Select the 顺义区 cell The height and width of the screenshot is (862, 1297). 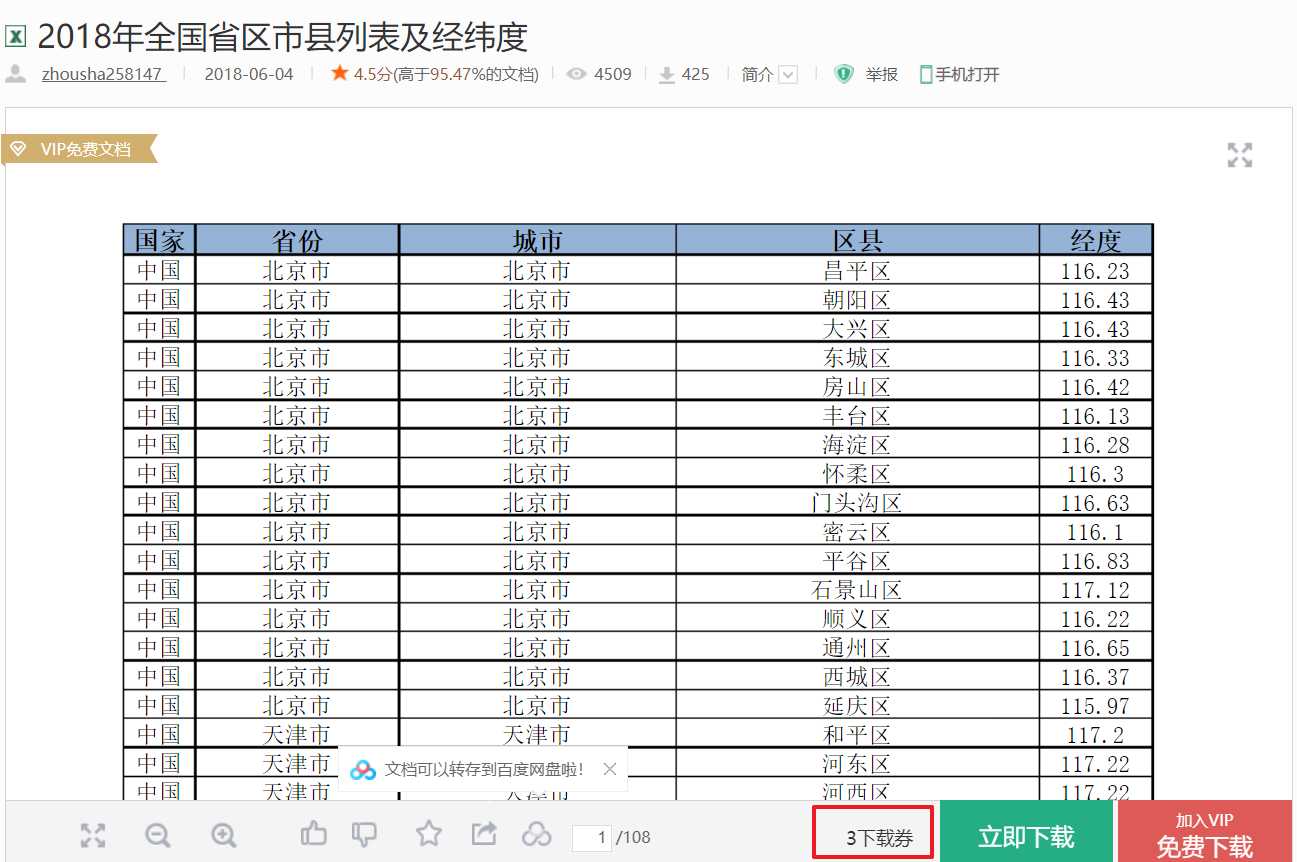click(857, 619)
